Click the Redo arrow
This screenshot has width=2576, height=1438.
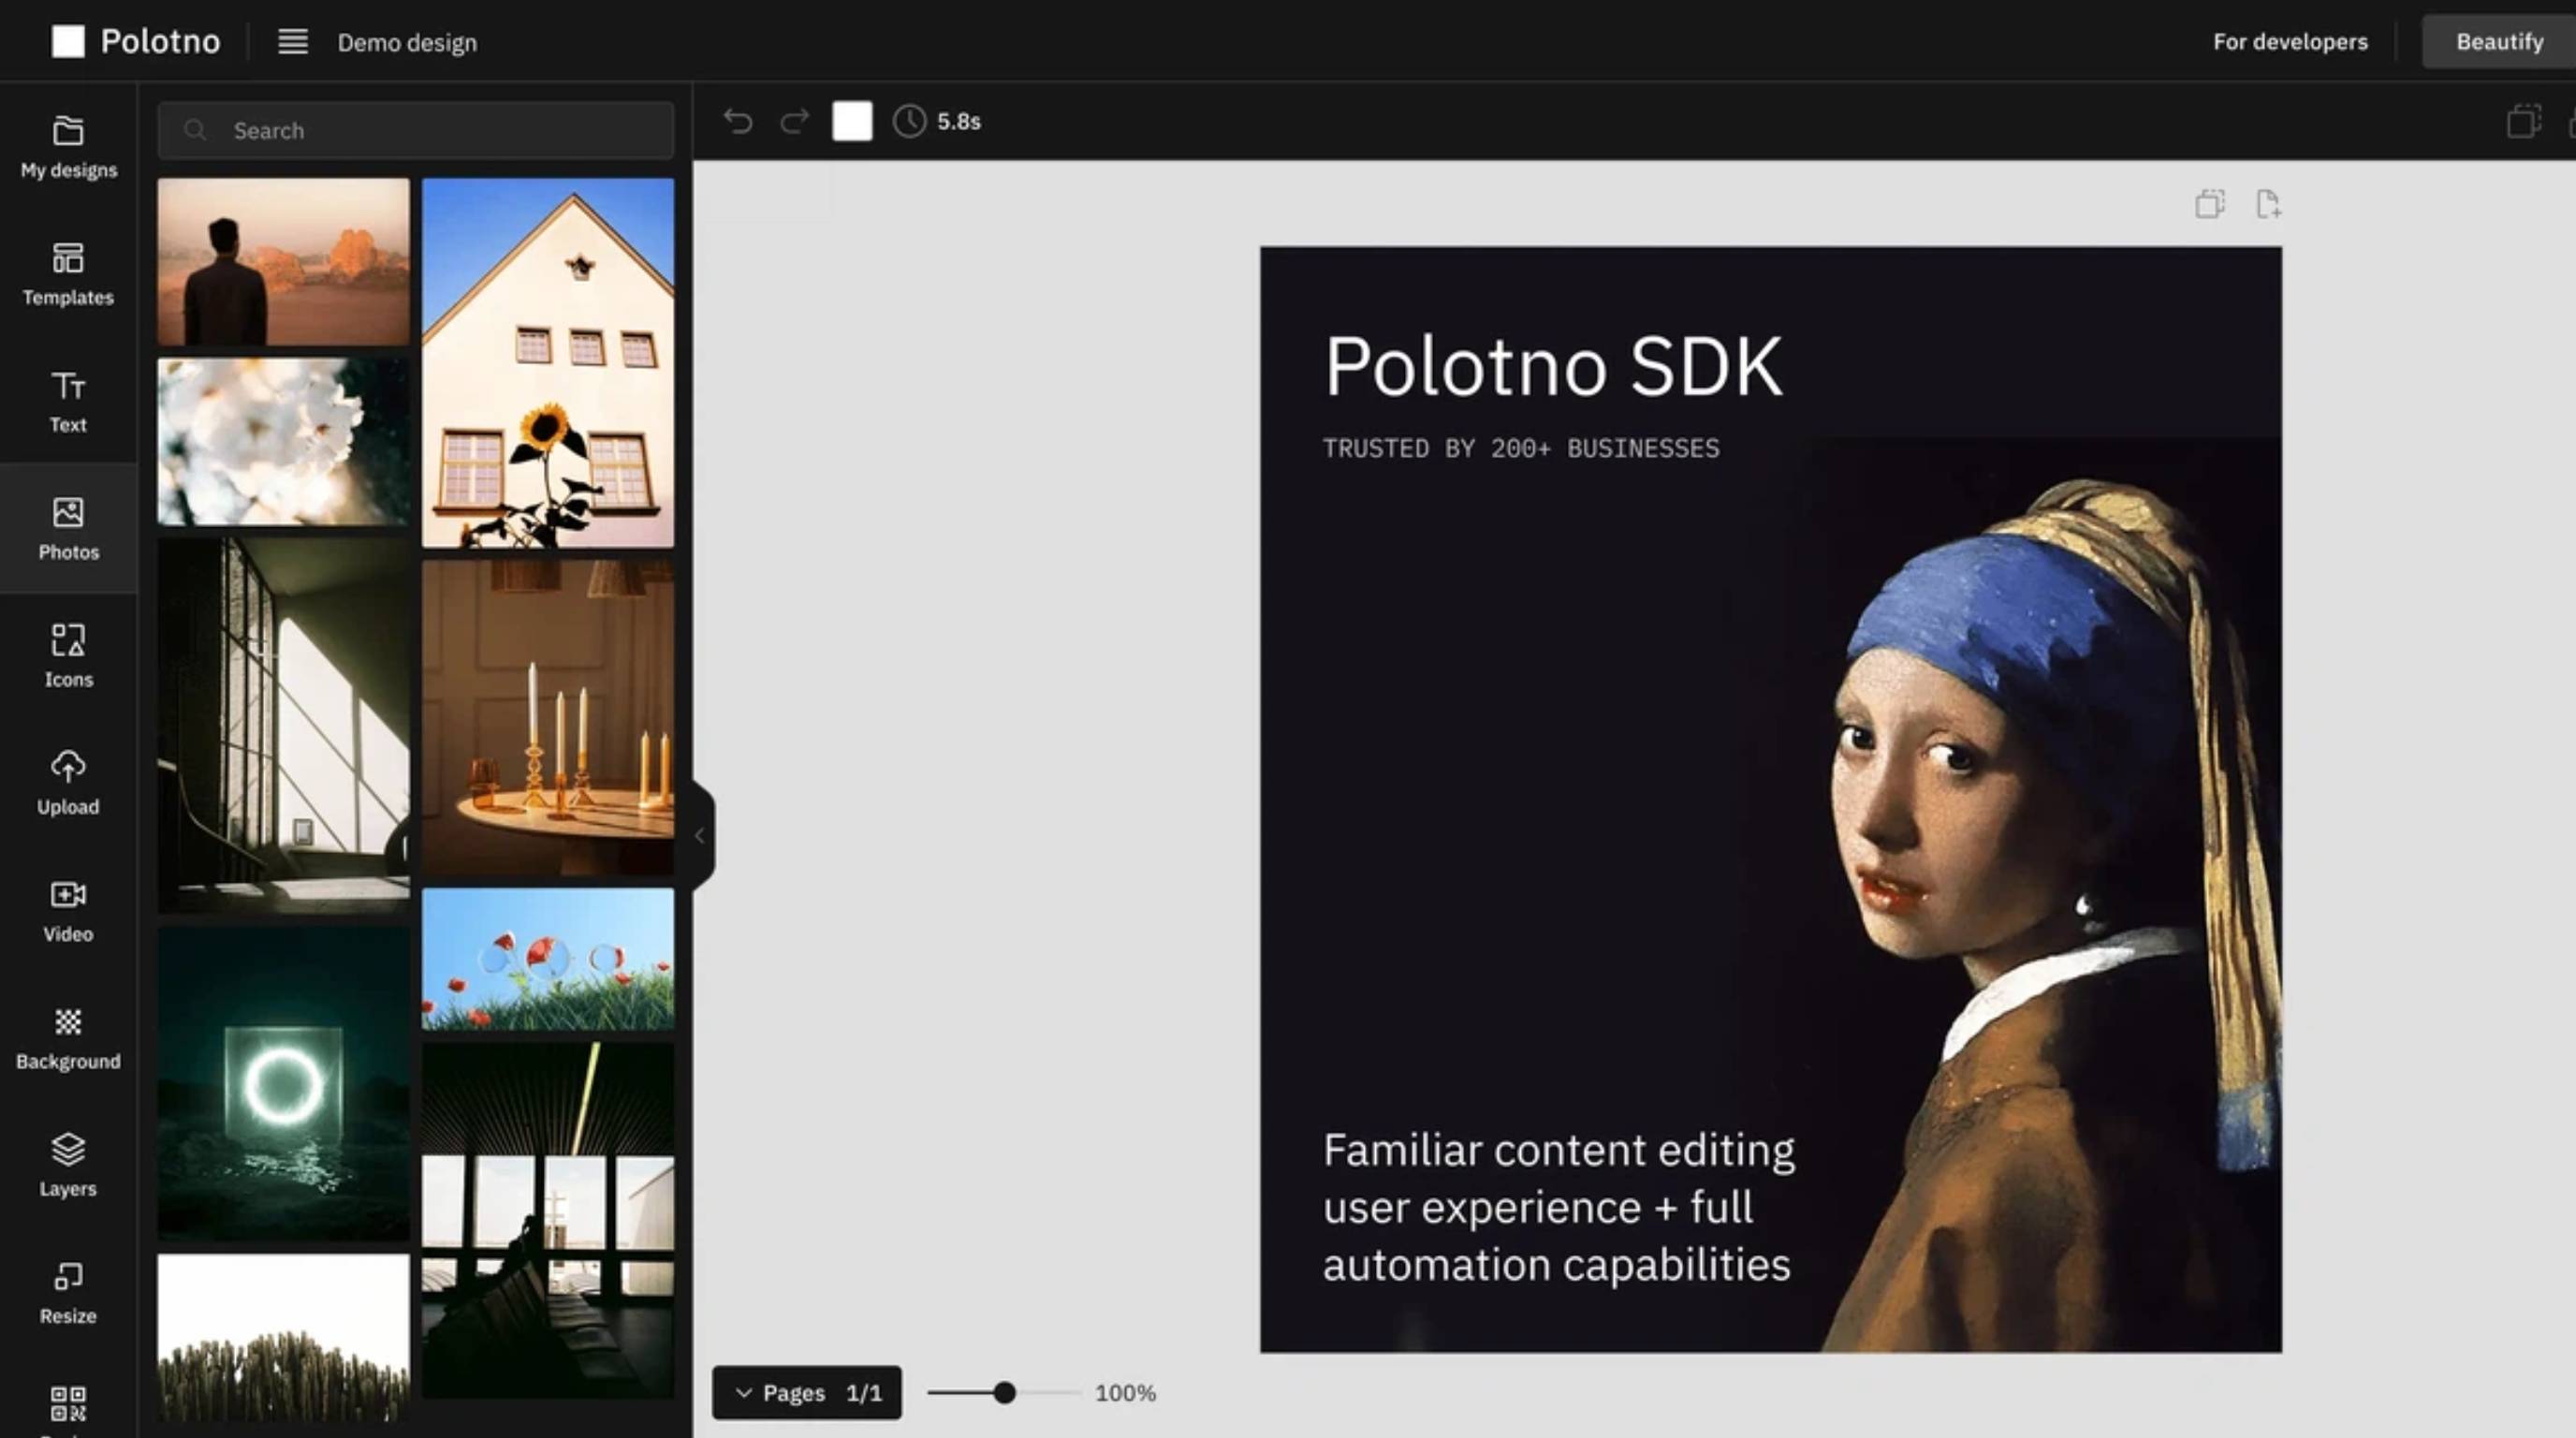(x=795, y=121)
